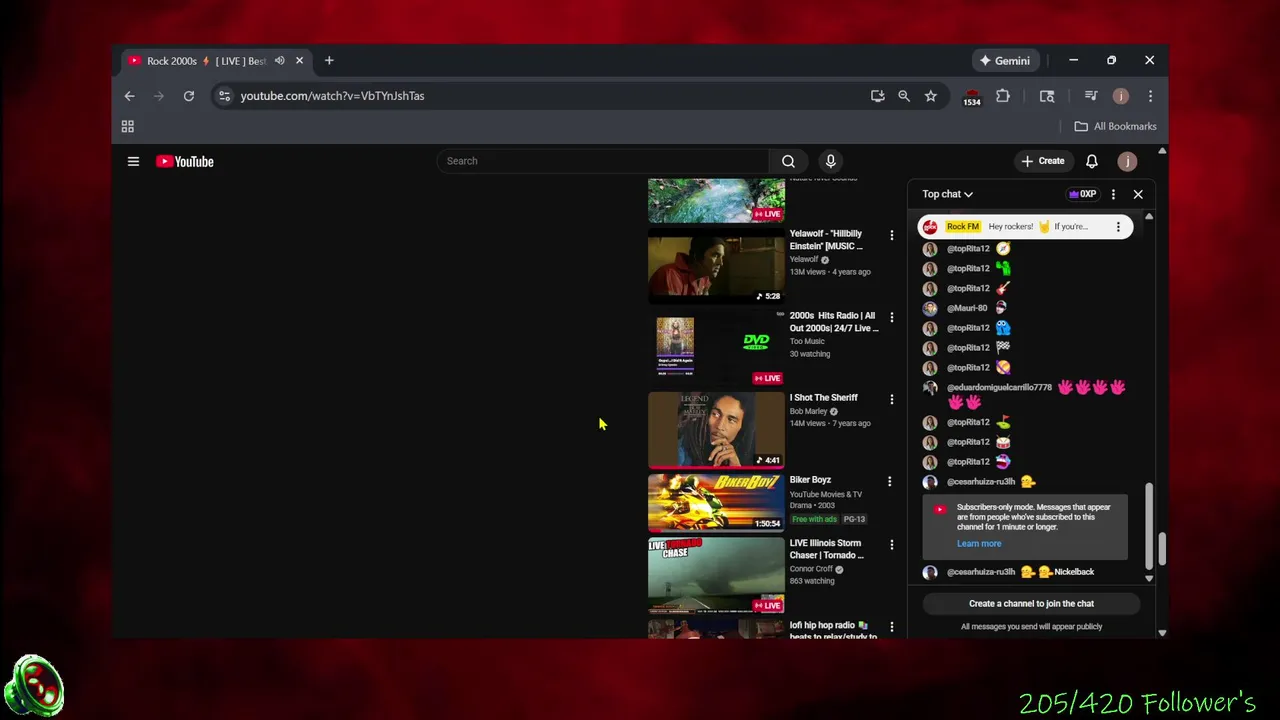The height and width of the screenshot is (720, 1280).
Task: Open the YouTube guide hamburger menu
Action: pos(133,161)
